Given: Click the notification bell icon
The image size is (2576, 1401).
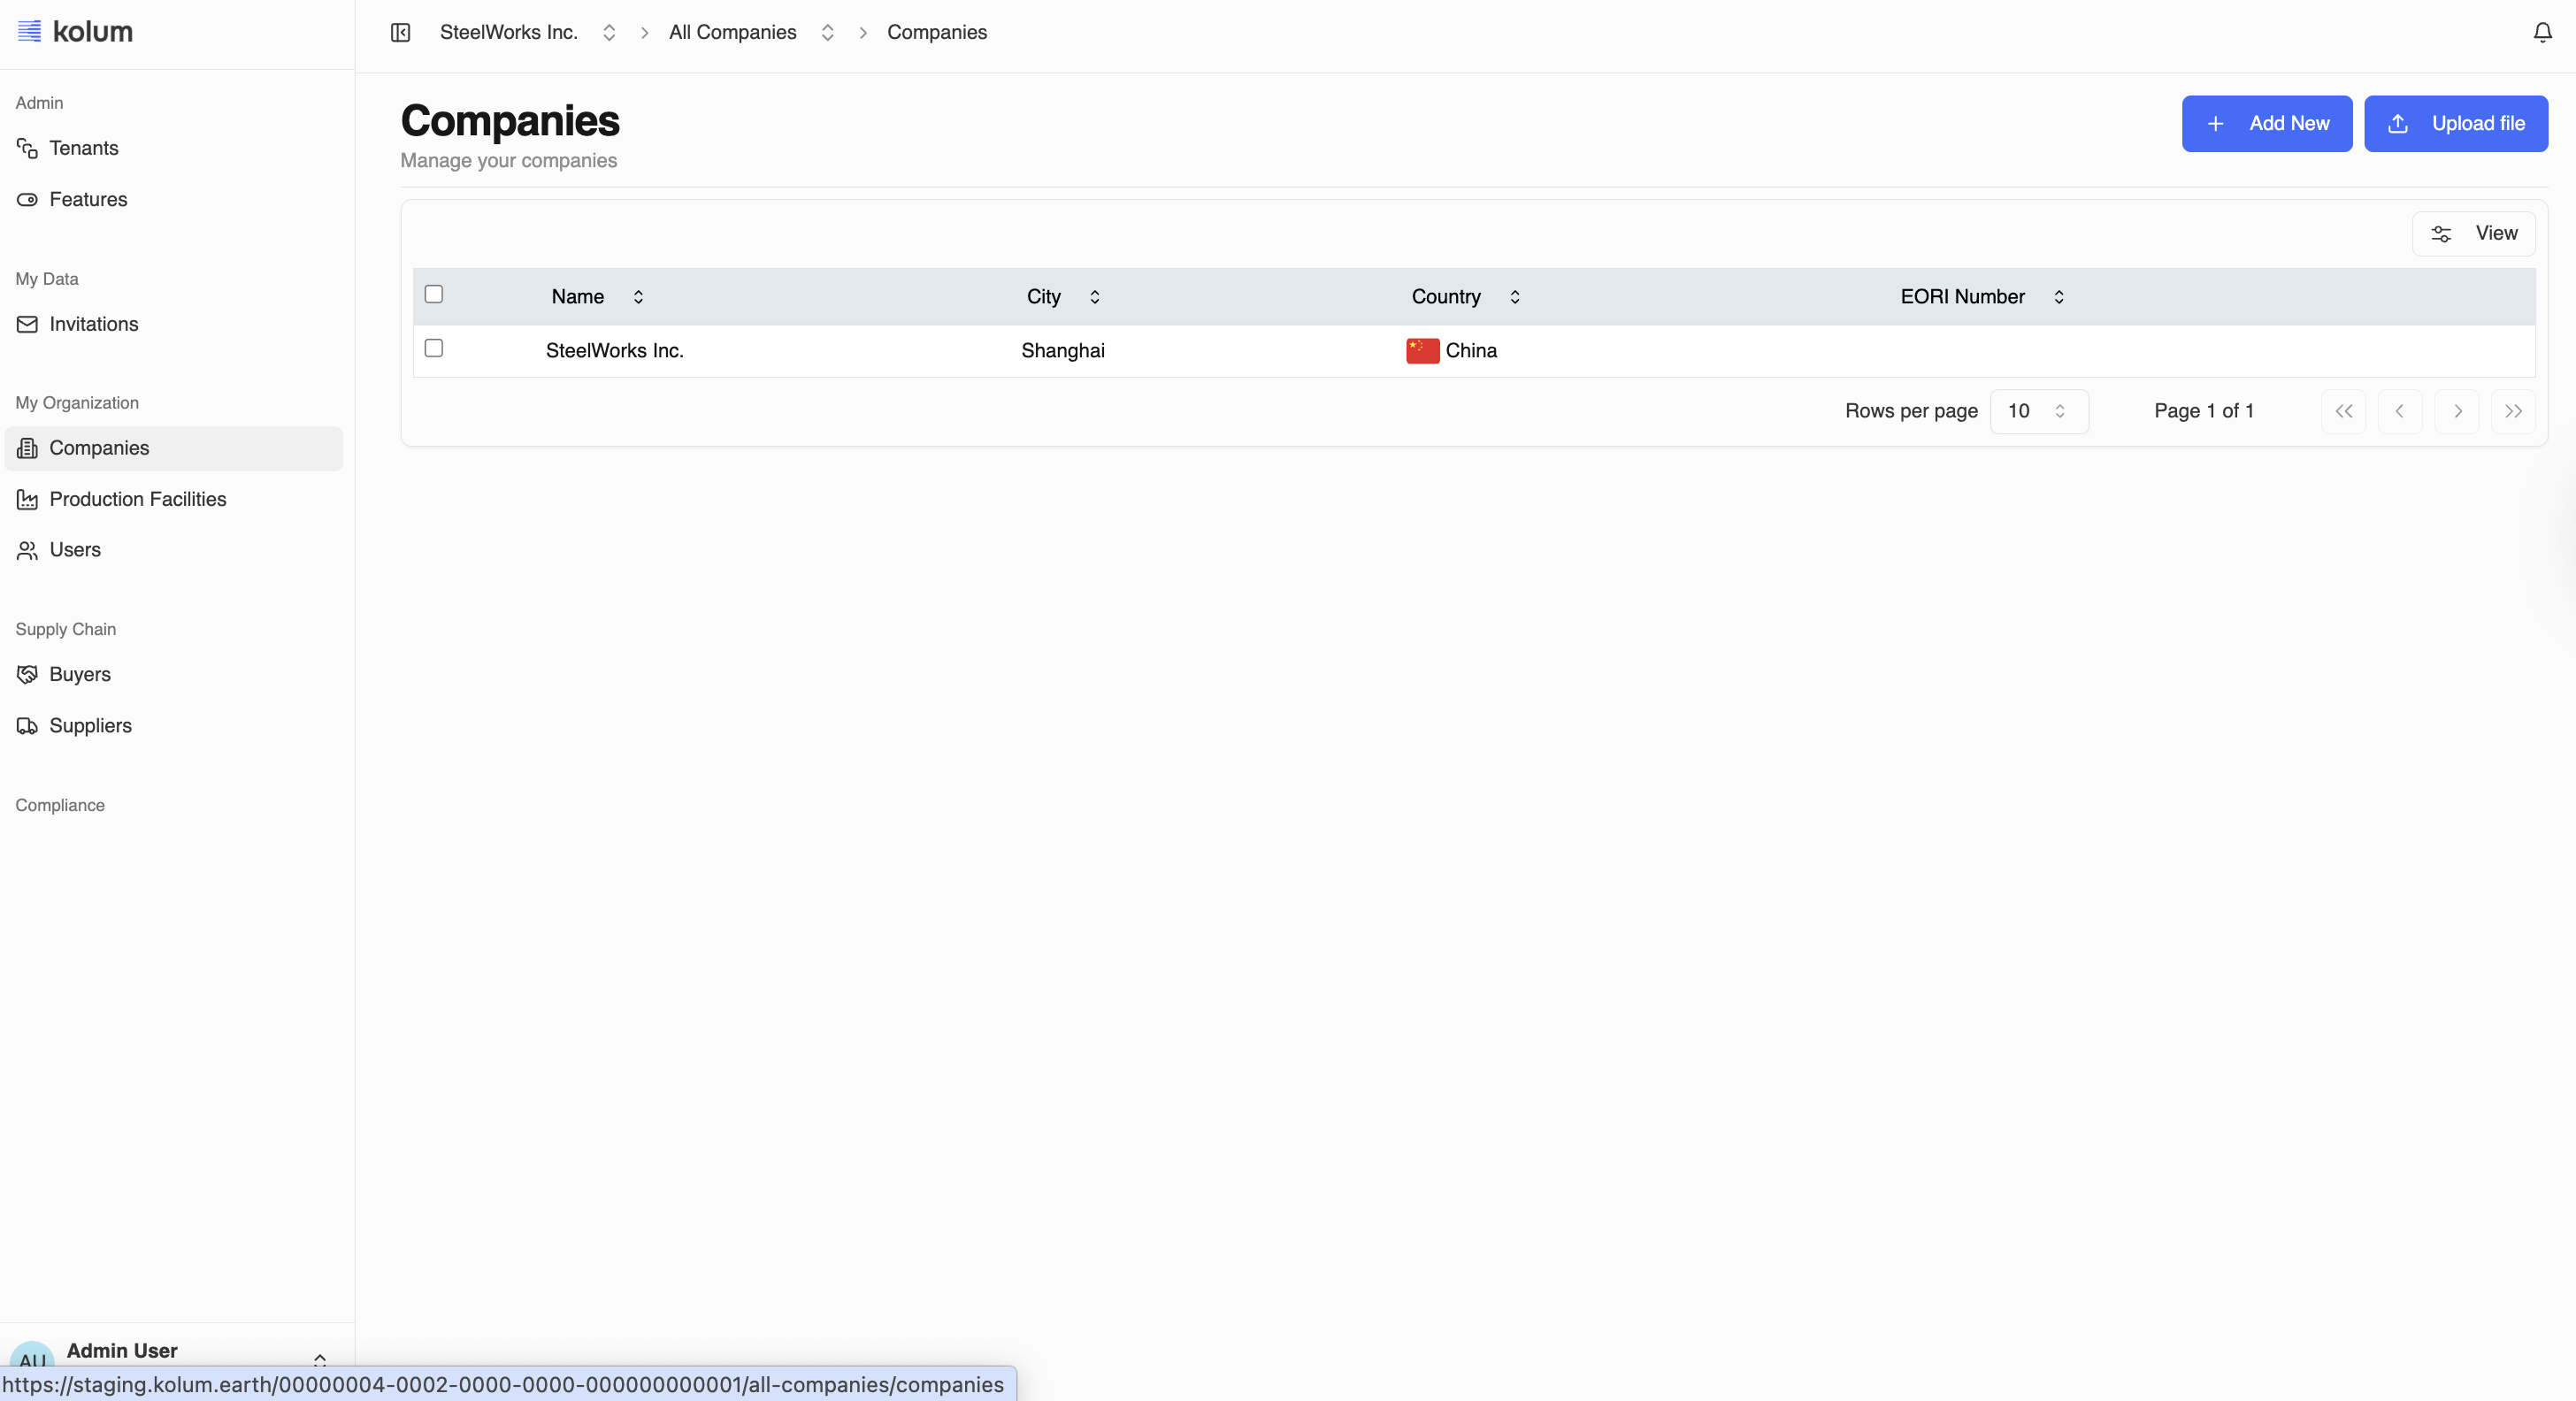Looking at the screenshot, I should point(2542,33).
